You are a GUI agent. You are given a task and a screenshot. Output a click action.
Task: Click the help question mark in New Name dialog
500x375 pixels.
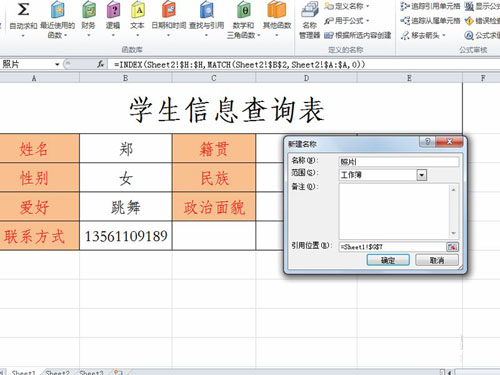pyautogui.click(x=428, y=142)
